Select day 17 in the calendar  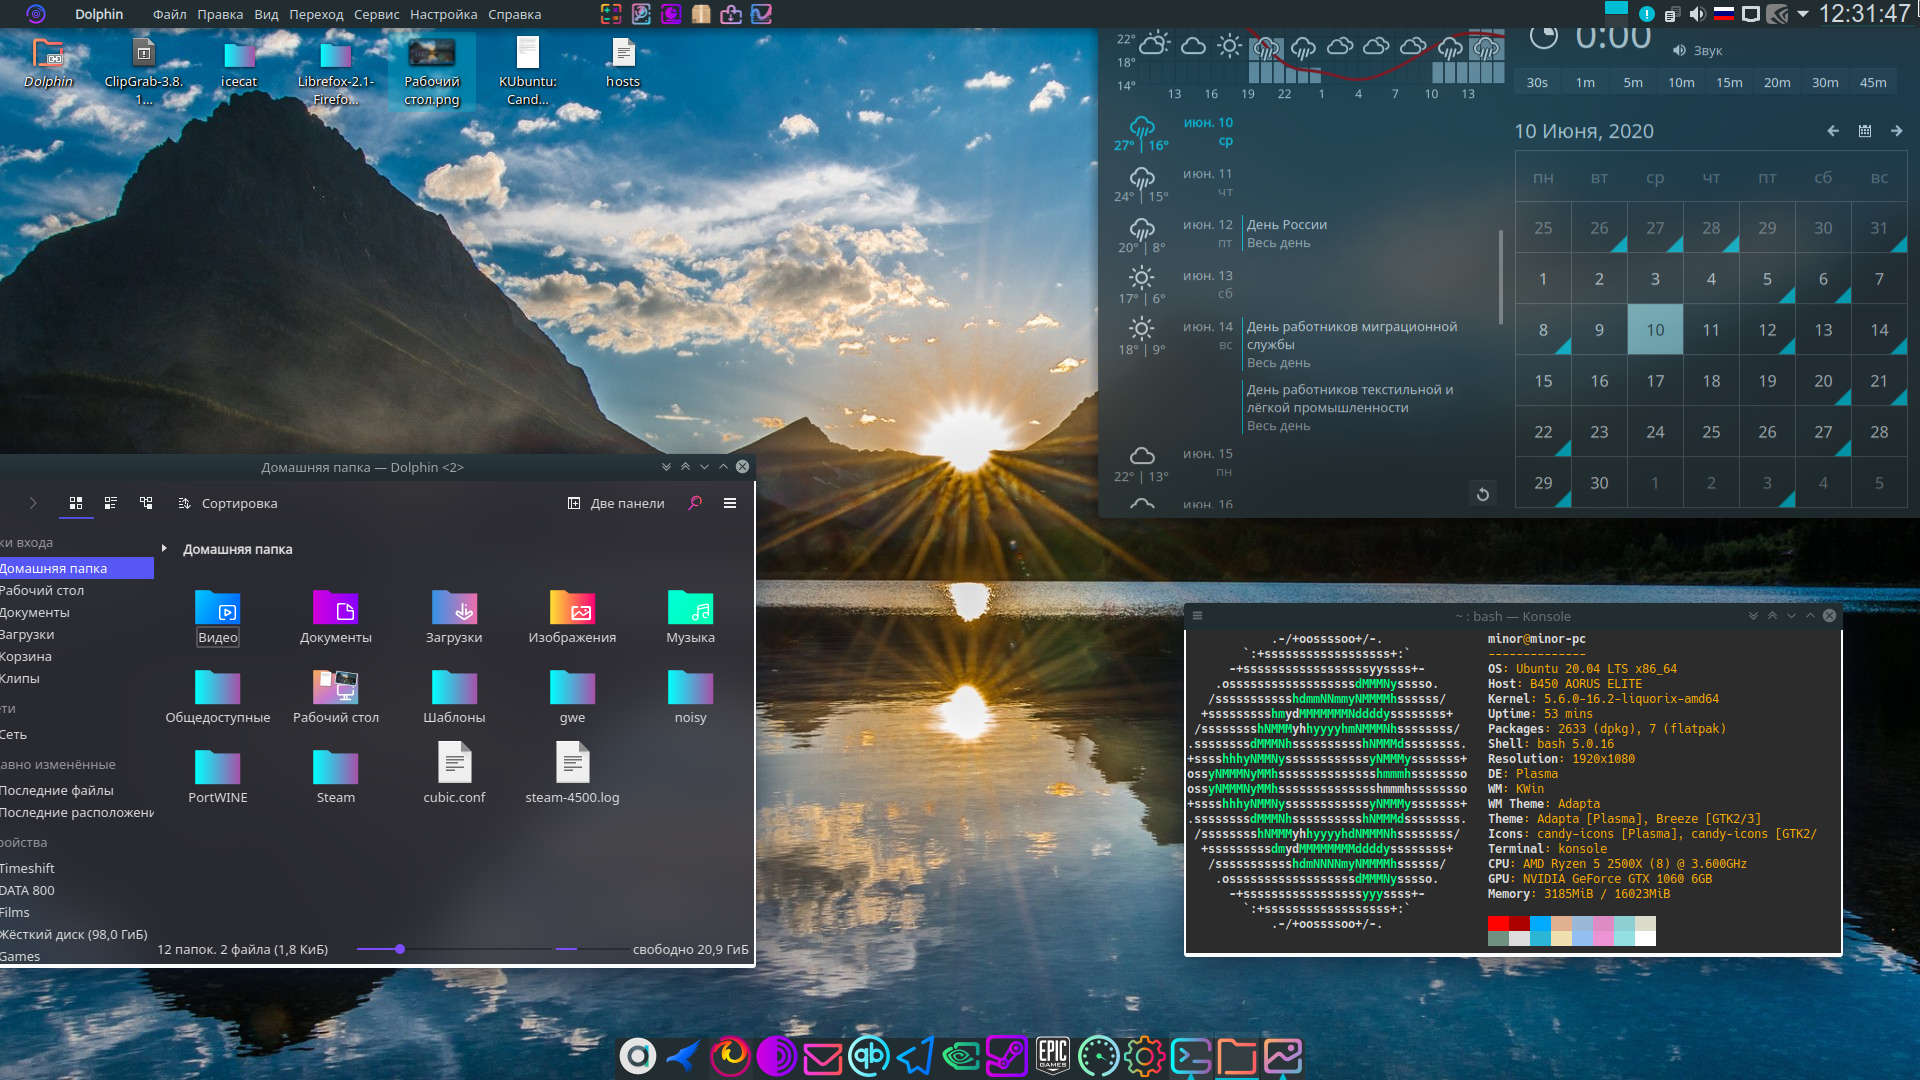click(1655, 380)
